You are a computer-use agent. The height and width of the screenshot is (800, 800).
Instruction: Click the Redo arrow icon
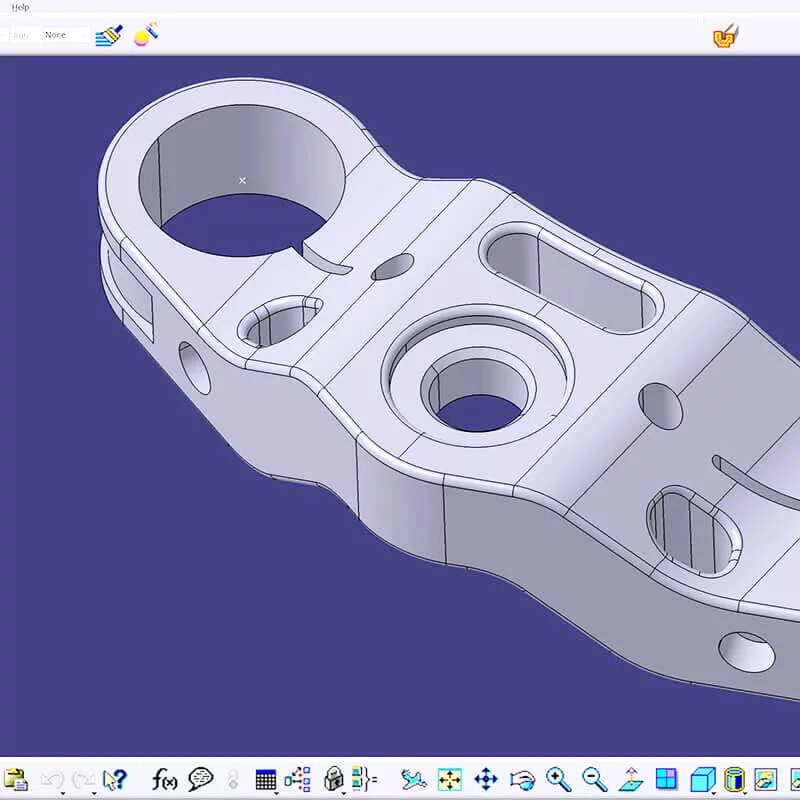pos(83,779)
